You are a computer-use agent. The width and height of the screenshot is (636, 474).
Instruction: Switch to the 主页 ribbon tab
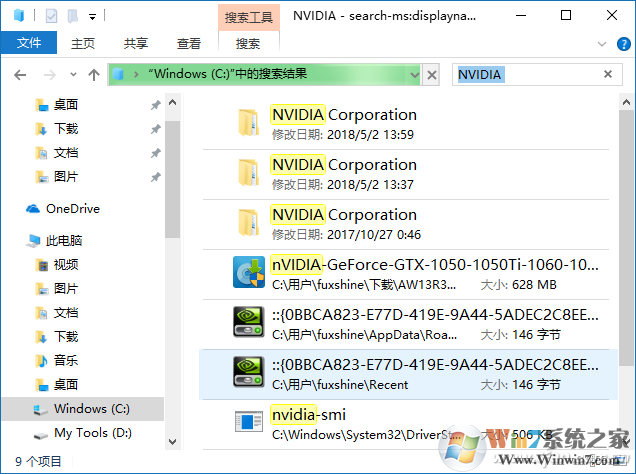pyautogui.click(x=83, y=43)
